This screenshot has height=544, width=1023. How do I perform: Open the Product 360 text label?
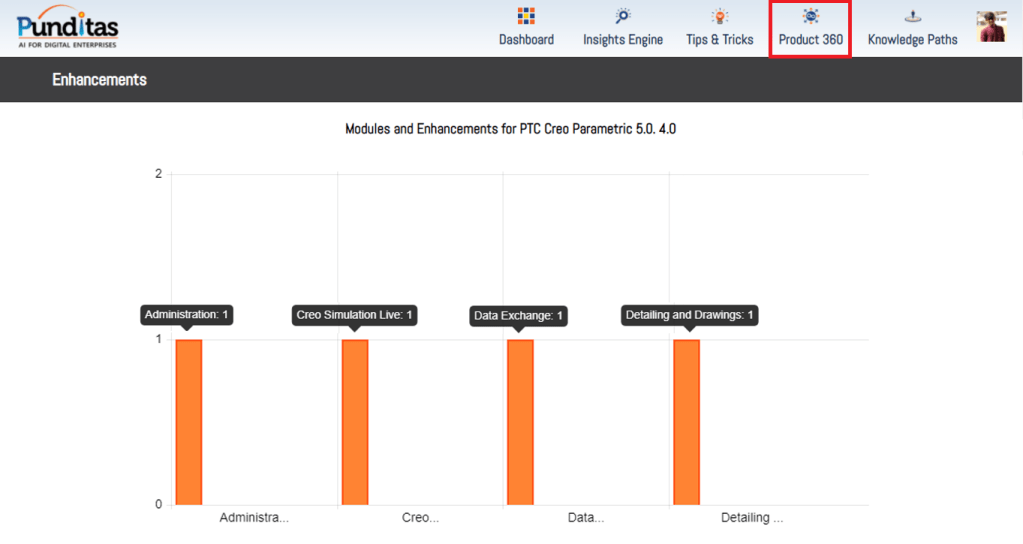pyautogui.click(x=810, y=40)
